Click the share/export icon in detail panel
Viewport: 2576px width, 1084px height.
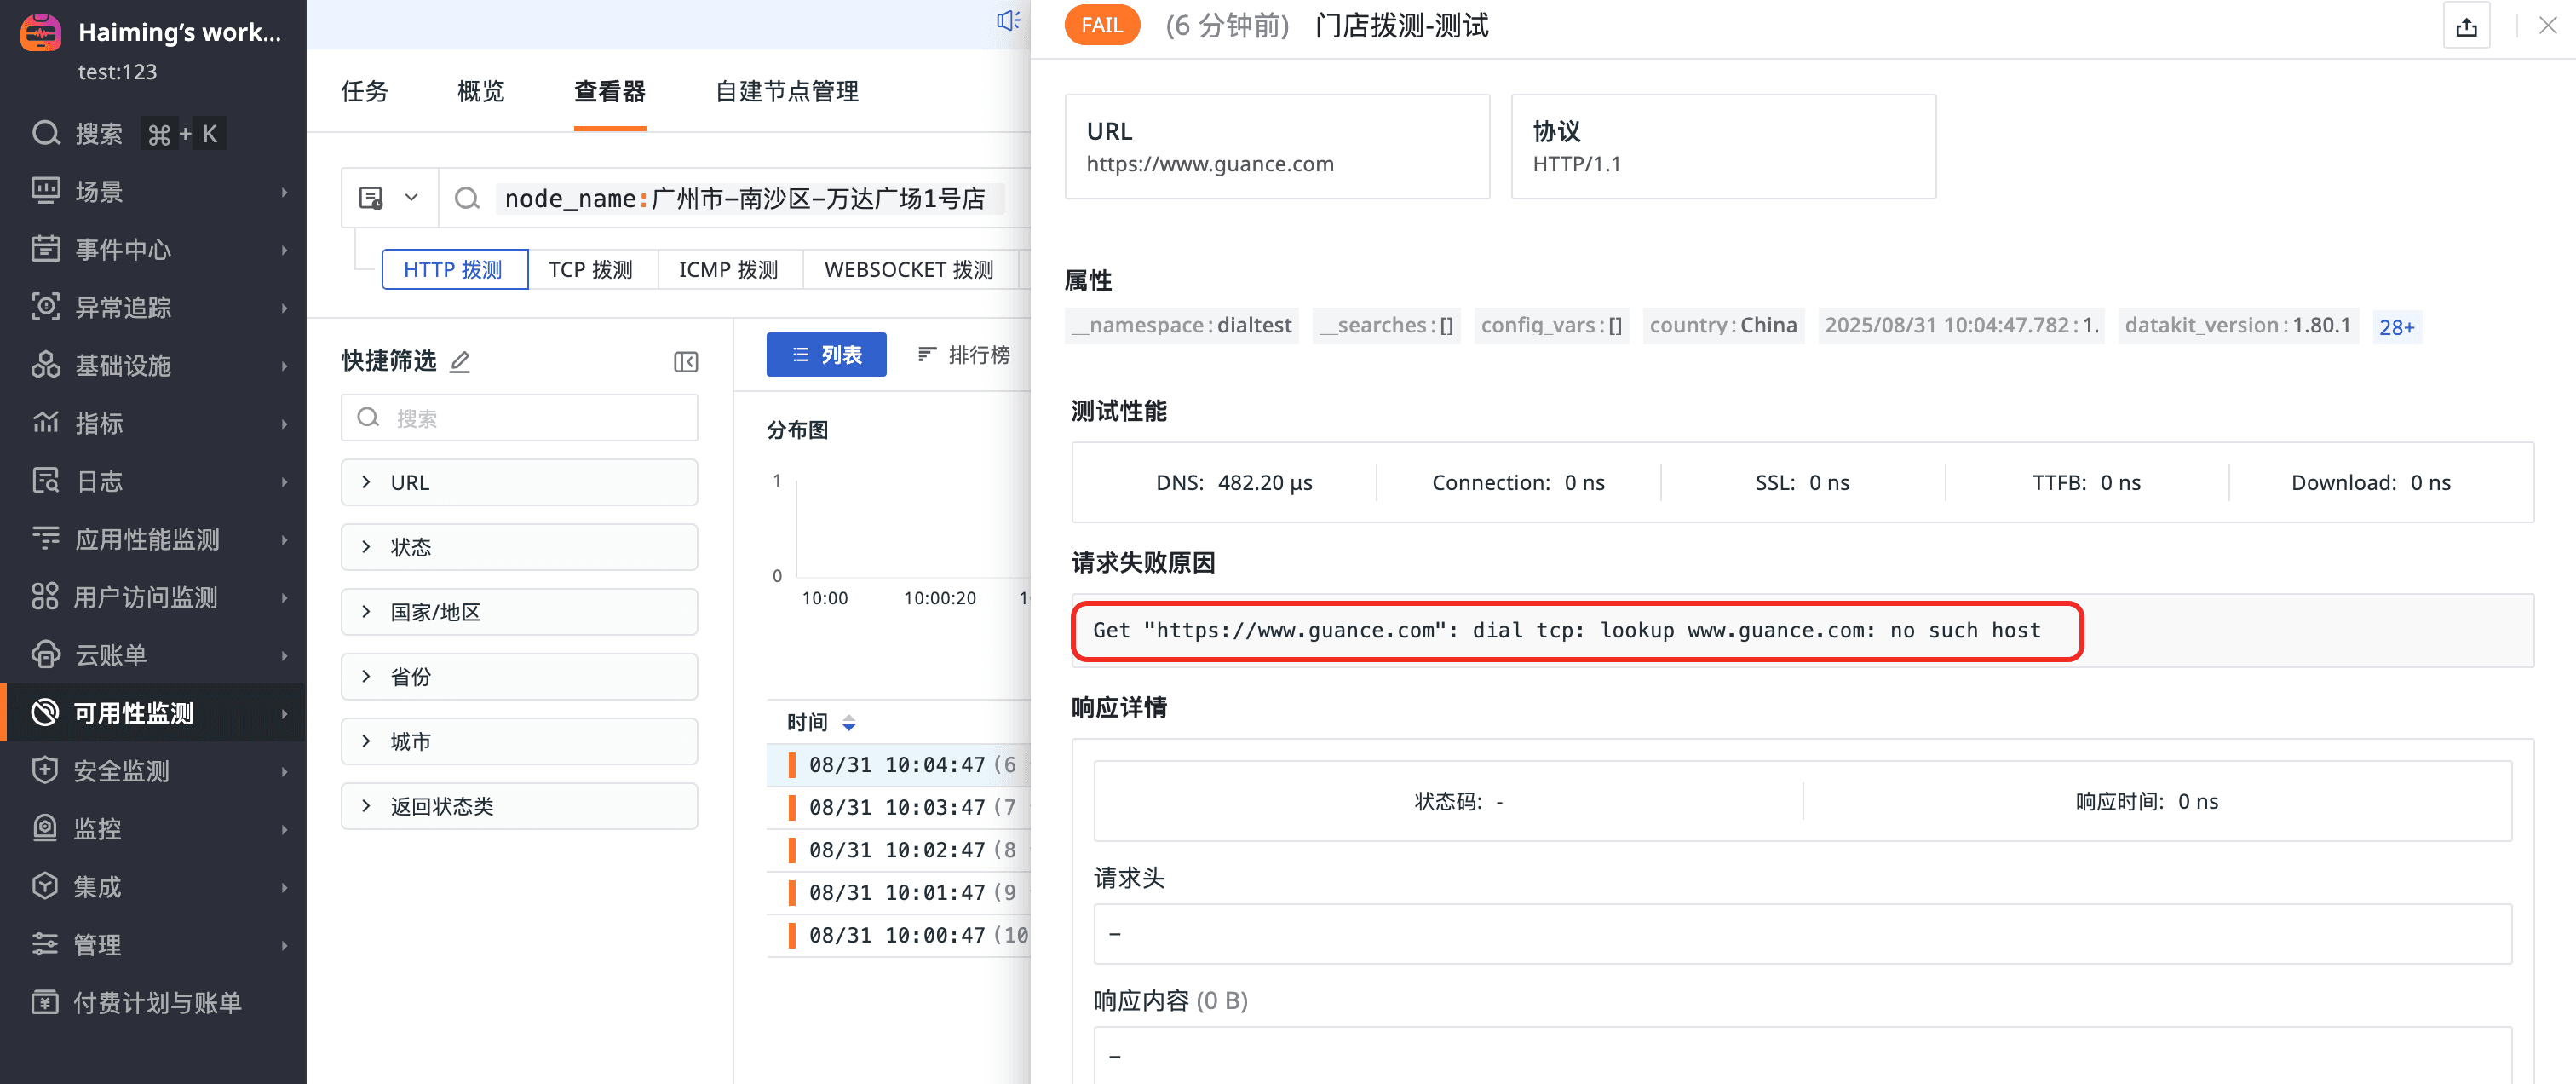coord(2465,27)
